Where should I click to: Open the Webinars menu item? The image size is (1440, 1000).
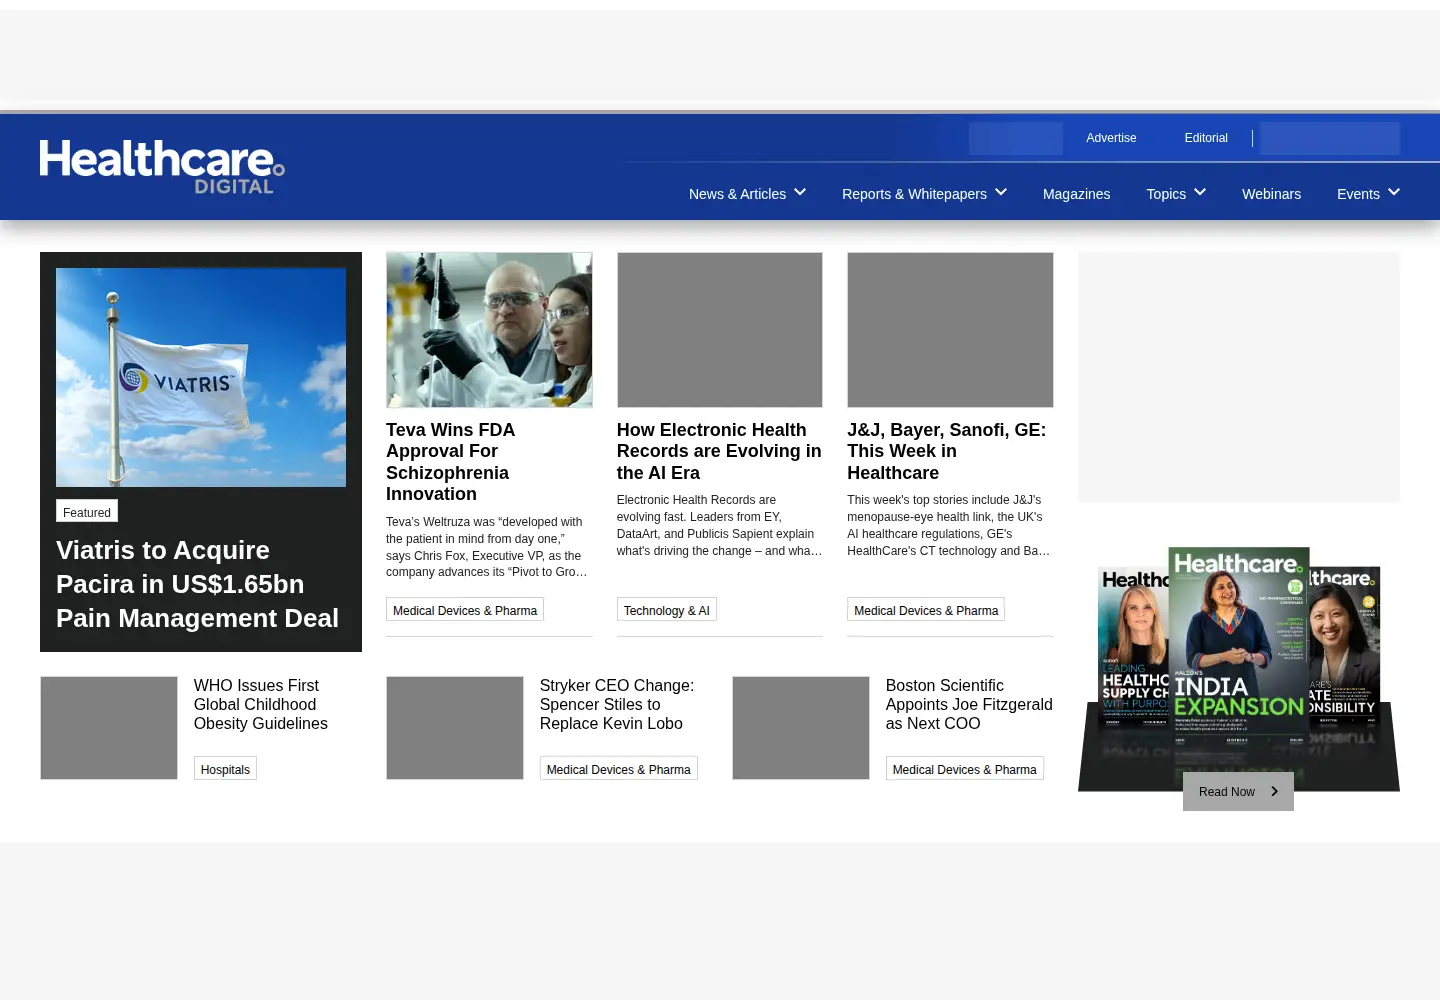point(1271,194)
